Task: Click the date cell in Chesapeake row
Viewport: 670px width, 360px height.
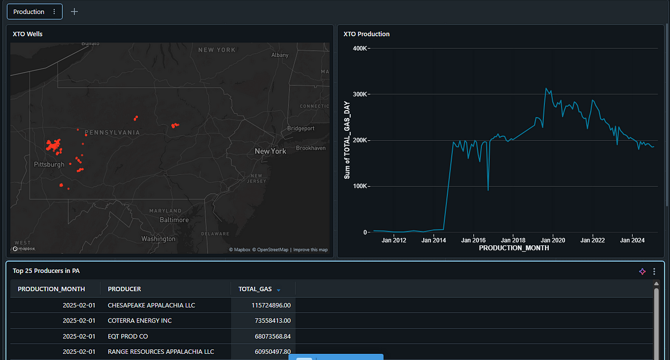Action: point(79,305)
